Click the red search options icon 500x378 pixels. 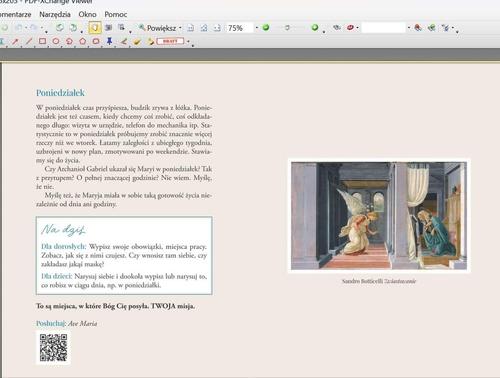[x=350, y=28]
